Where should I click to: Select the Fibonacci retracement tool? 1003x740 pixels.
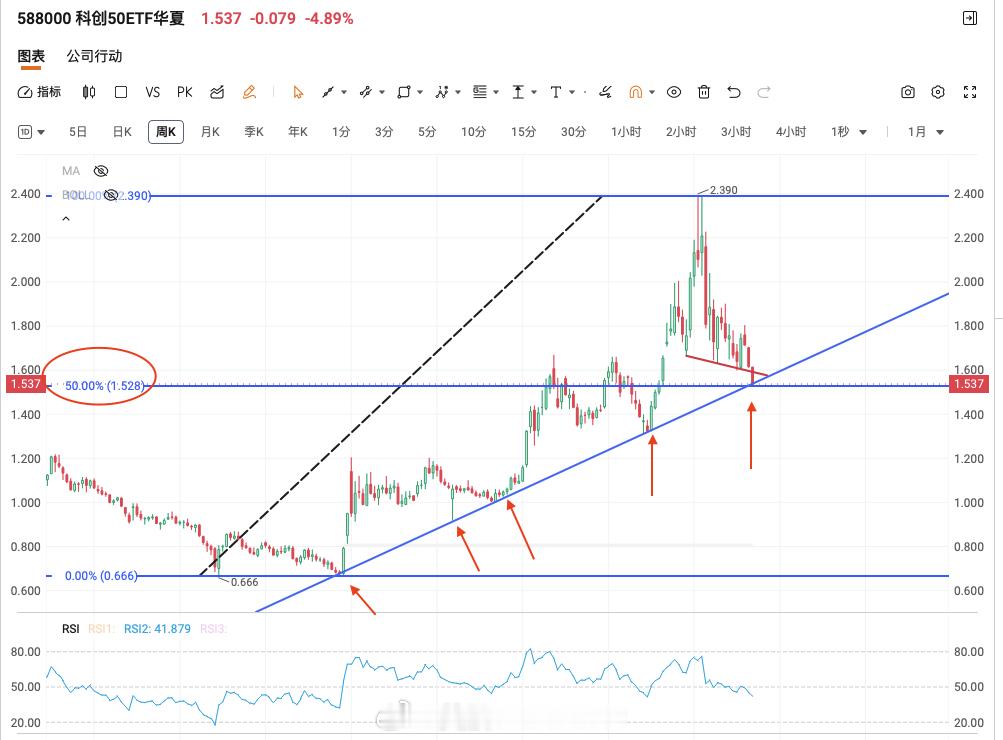480,92
